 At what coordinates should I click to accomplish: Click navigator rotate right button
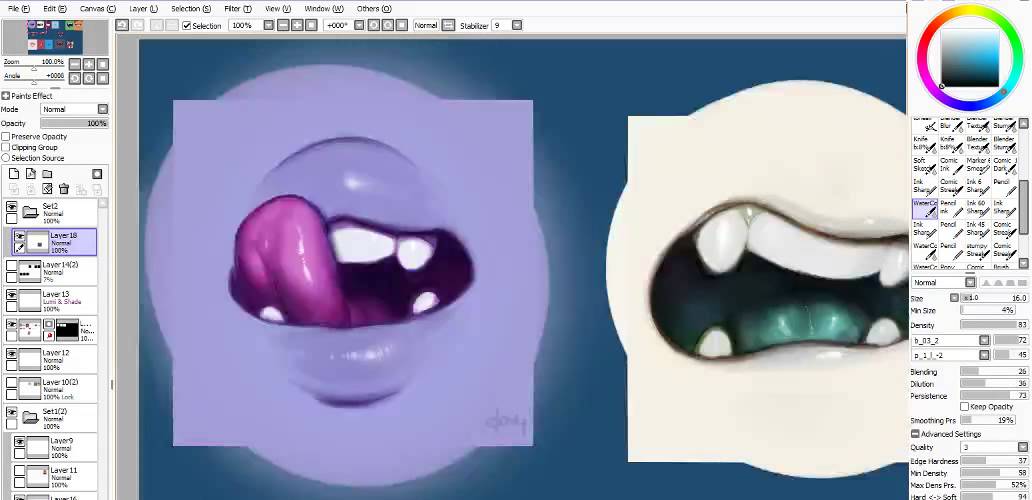coord(89,78)
